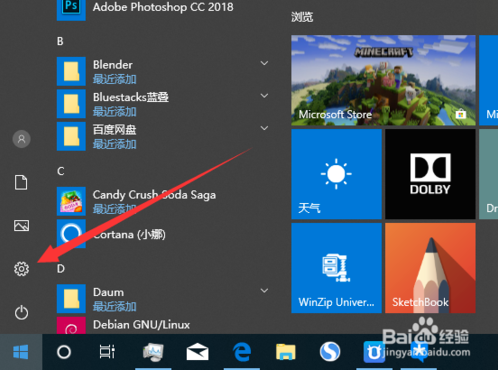
Task: Open the Pictures icon in Start sidebar
Action: [21, 226]
